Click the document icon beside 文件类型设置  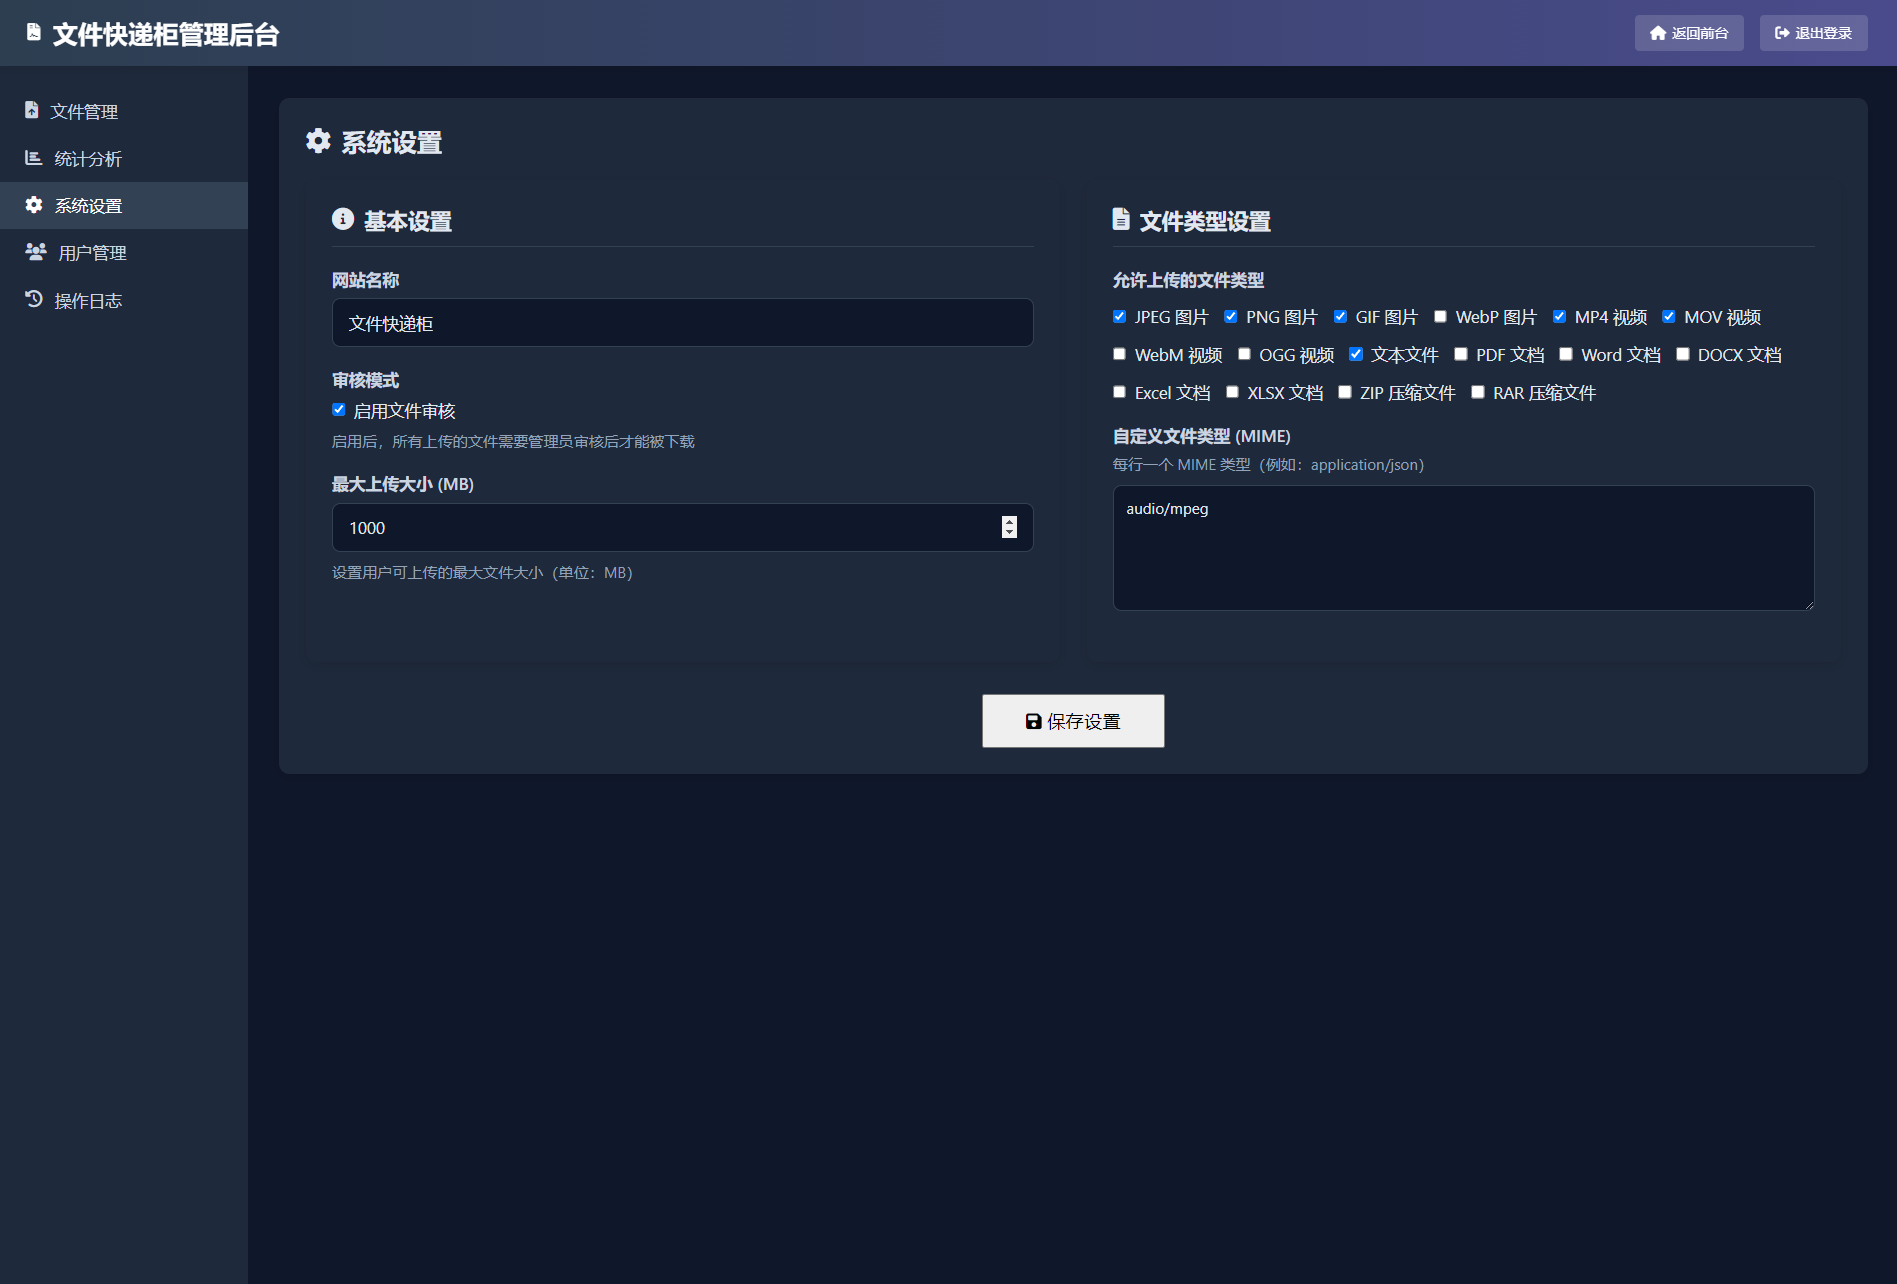pyautogui.click(x=1120, y=220)
